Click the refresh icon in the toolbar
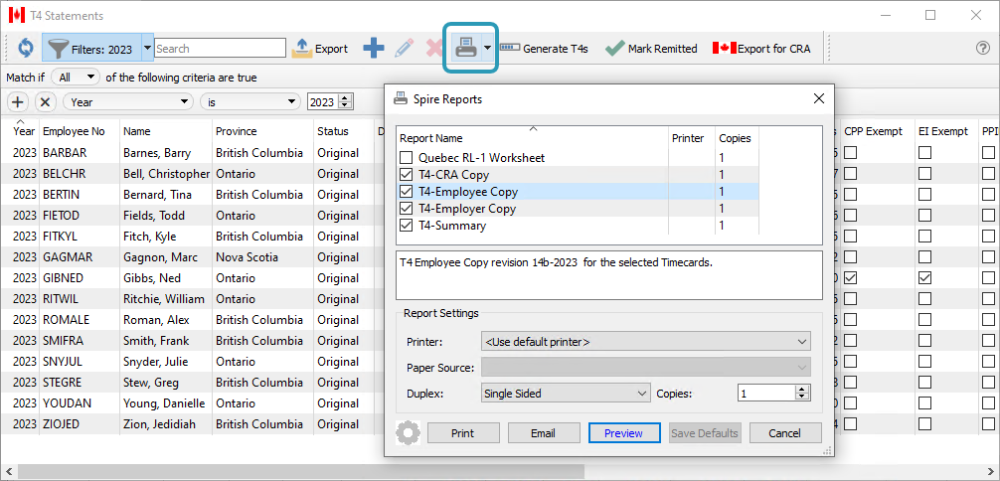 click(26, 48)
